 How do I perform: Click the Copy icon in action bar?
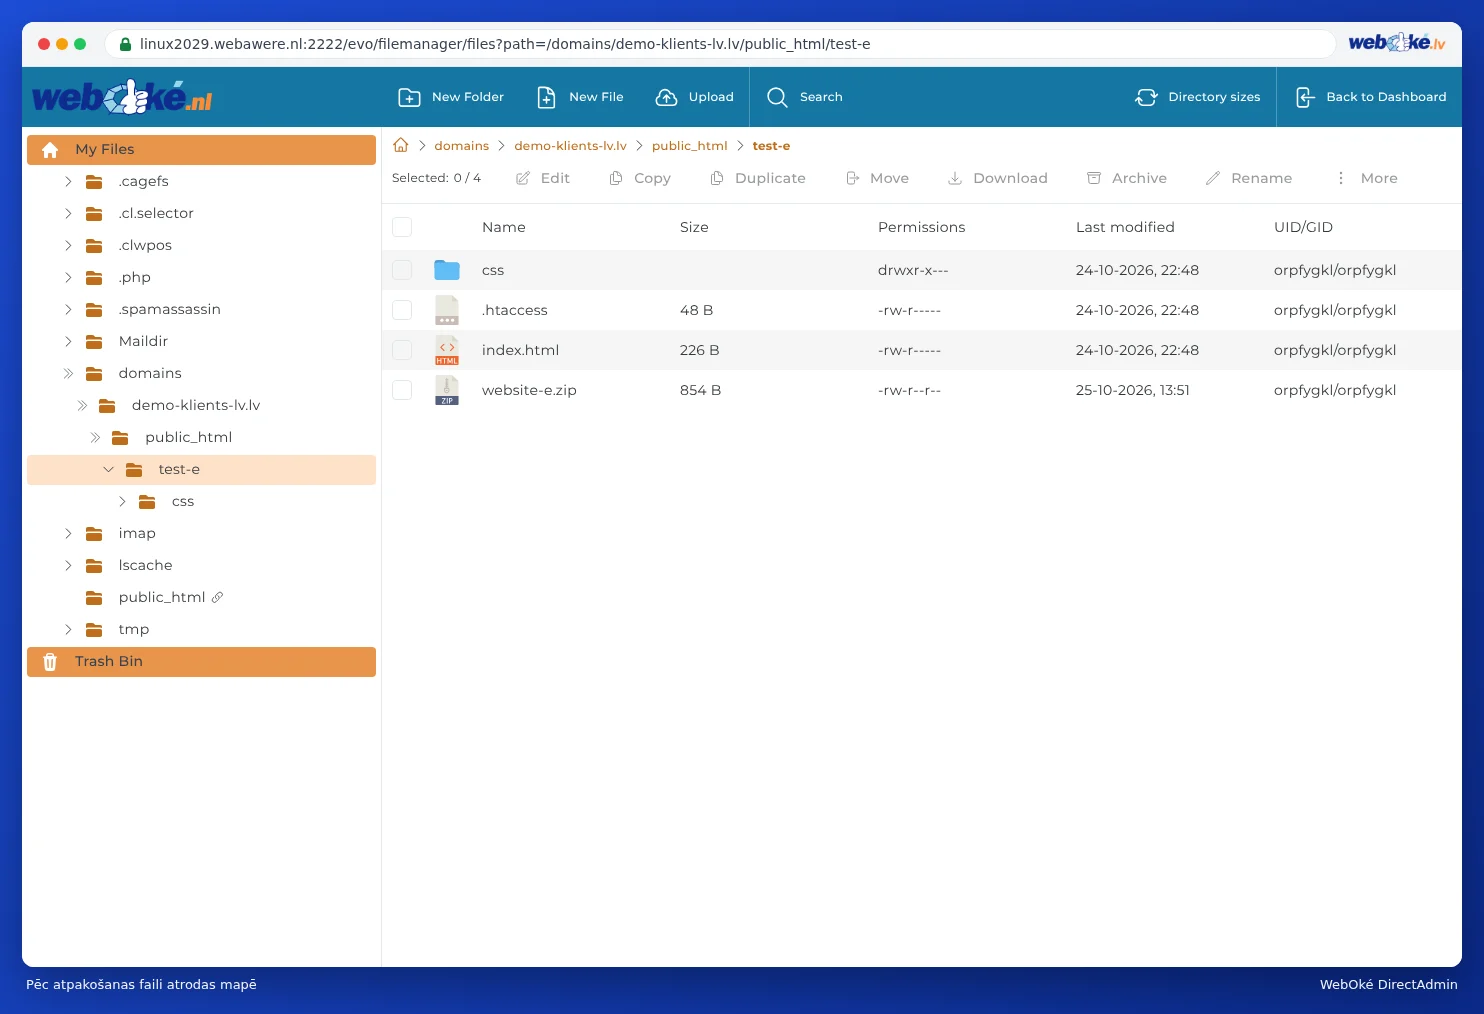(x=616, y=178)
